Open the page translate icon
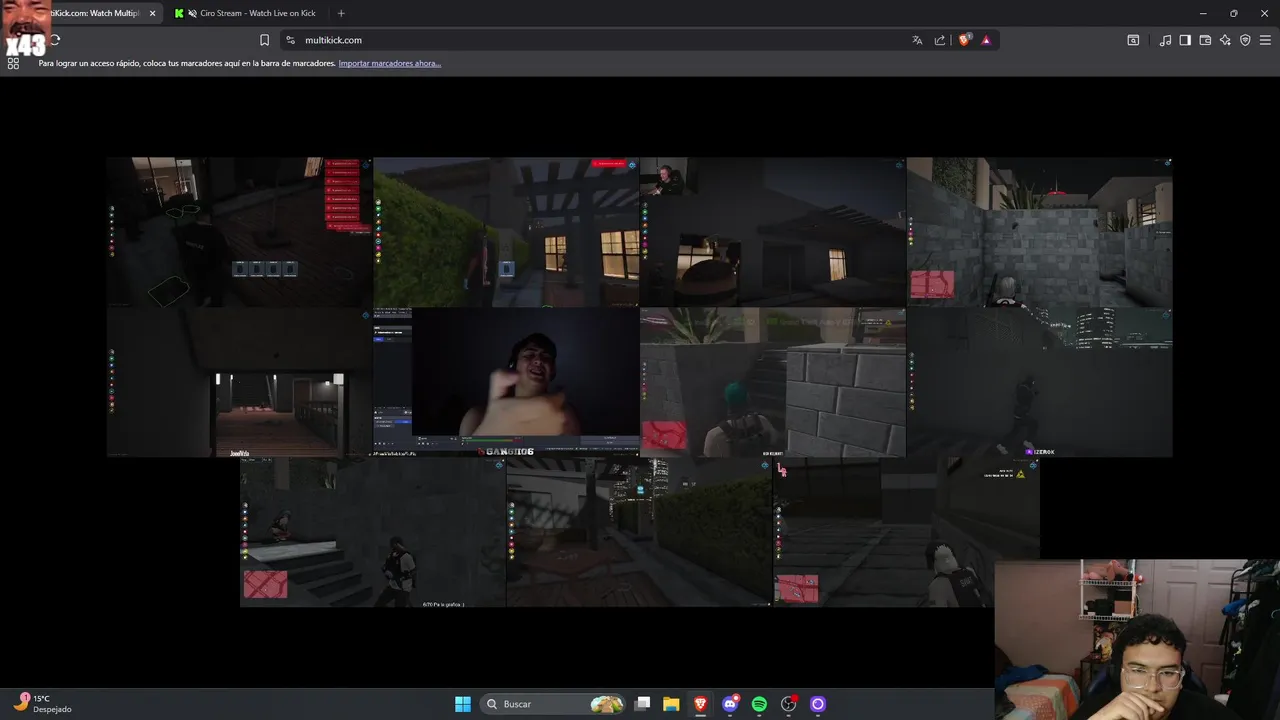This screenshot has height=720, width=1280. [x=917, y=40]
